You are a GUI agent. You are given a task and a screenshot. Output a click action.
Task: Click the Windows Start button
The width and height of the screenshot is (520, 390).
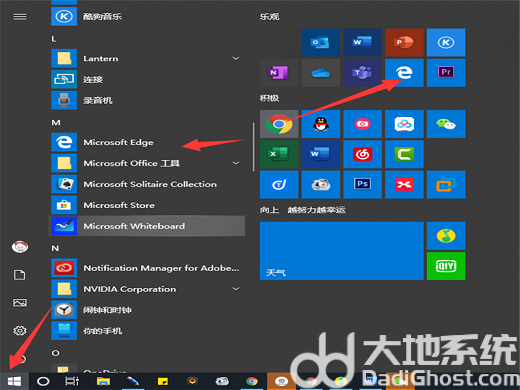coord(14,381)
